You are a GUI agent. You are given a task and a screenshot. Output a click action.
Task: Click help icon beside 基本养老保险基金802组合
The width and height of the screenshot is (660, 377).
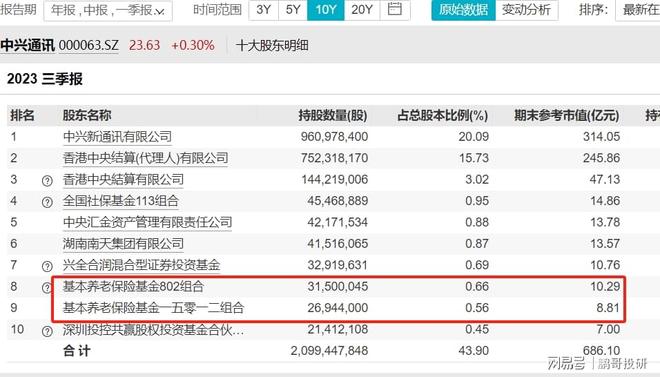(x=47, y=288)
